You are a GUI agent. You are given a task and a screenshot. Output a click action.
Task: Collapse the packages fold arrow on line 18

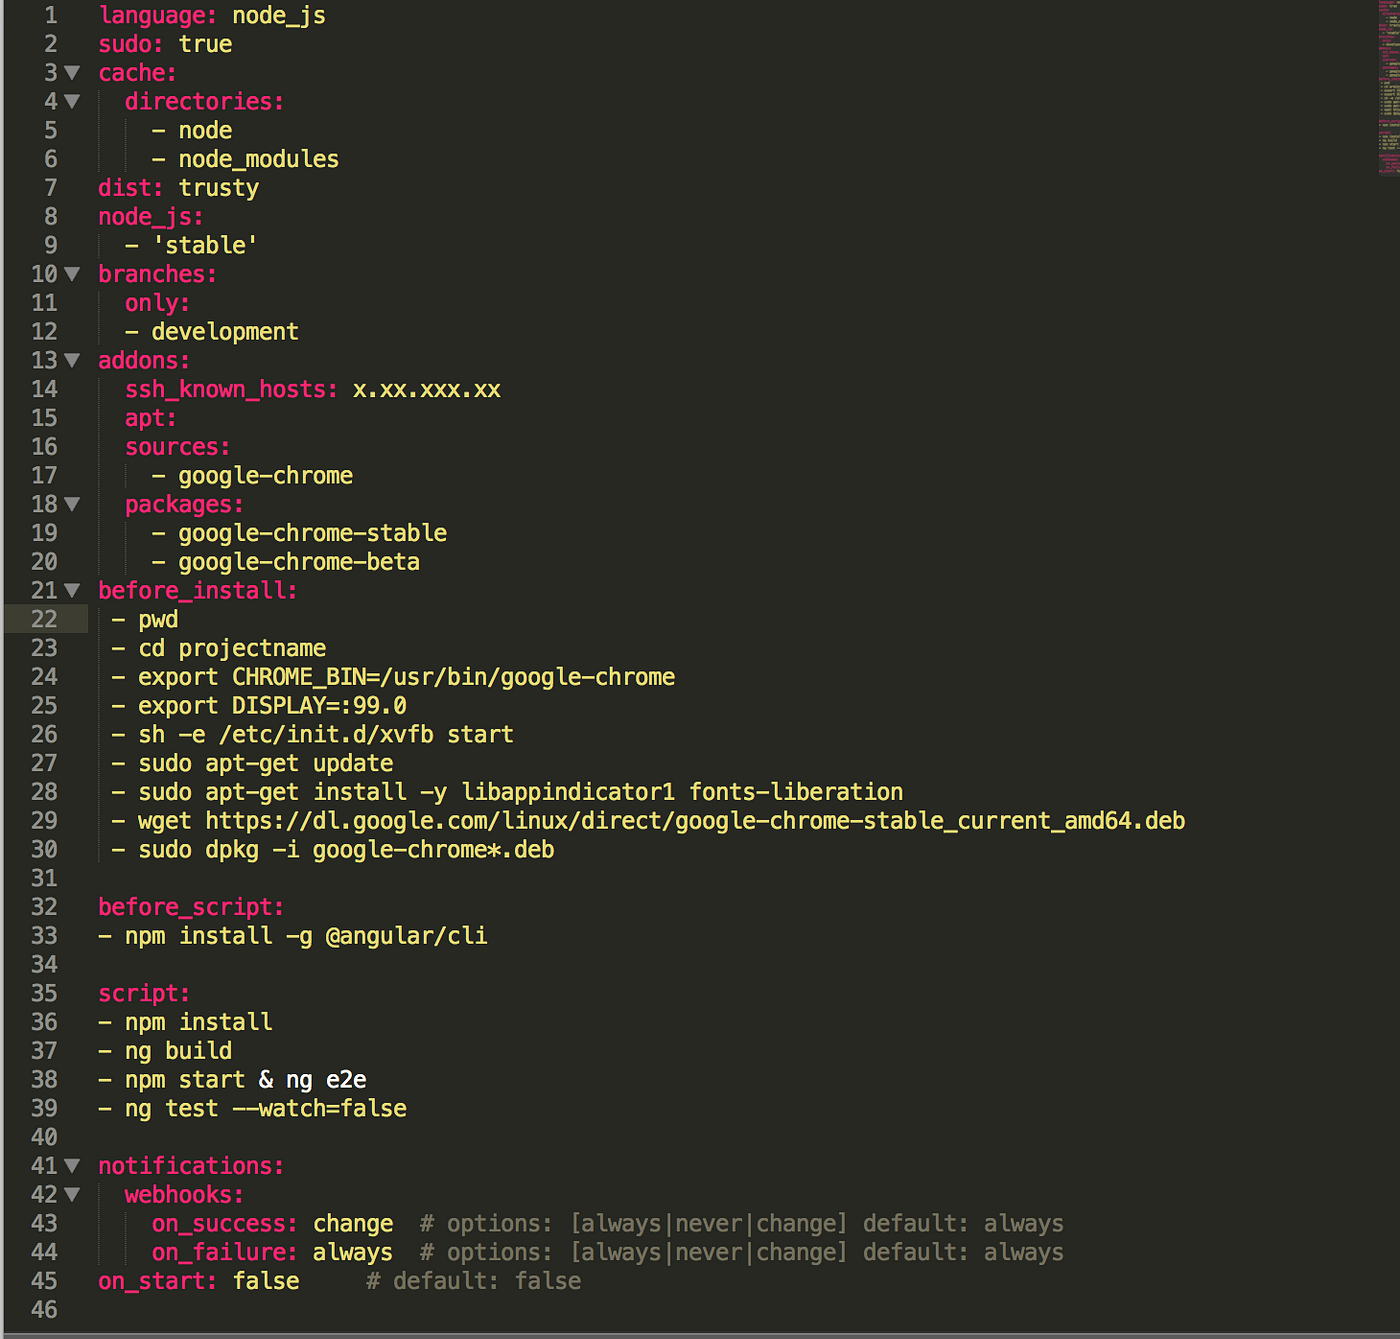[x=72, y=505]
